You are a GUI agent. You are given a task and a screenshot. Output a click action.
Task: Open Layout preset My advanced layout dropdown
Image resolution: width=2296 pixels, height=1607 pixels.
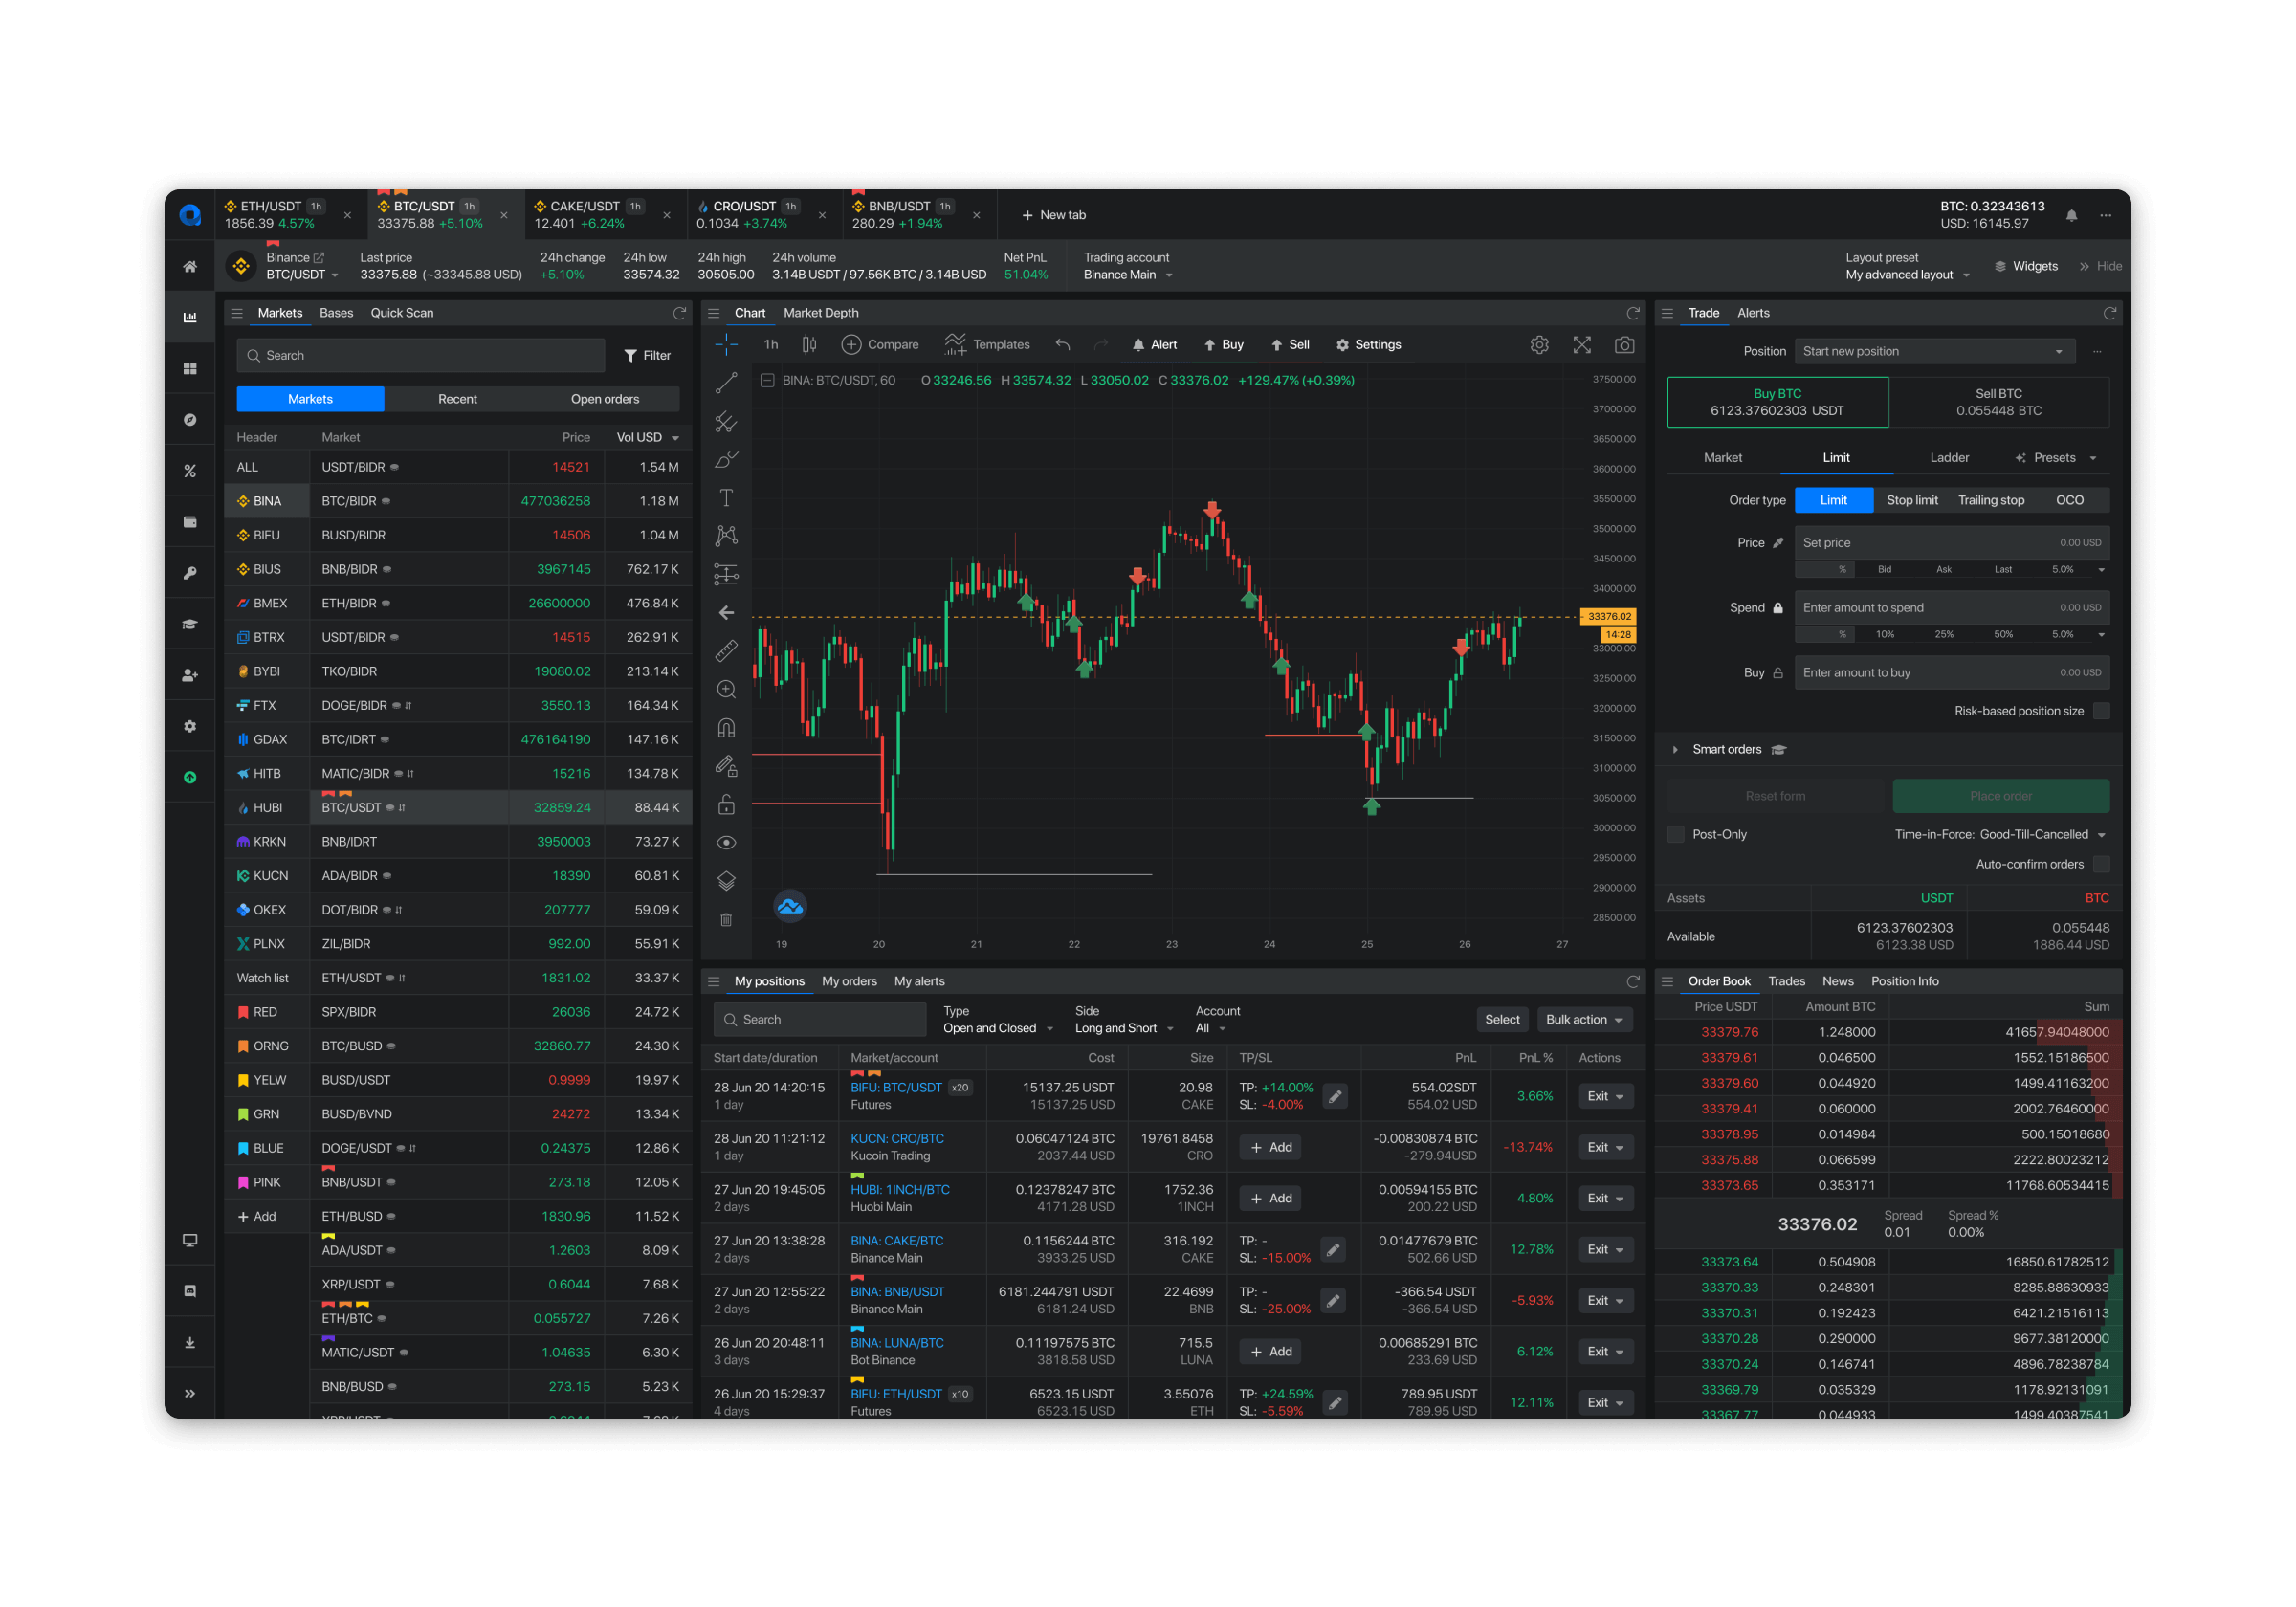(1907, 275)
